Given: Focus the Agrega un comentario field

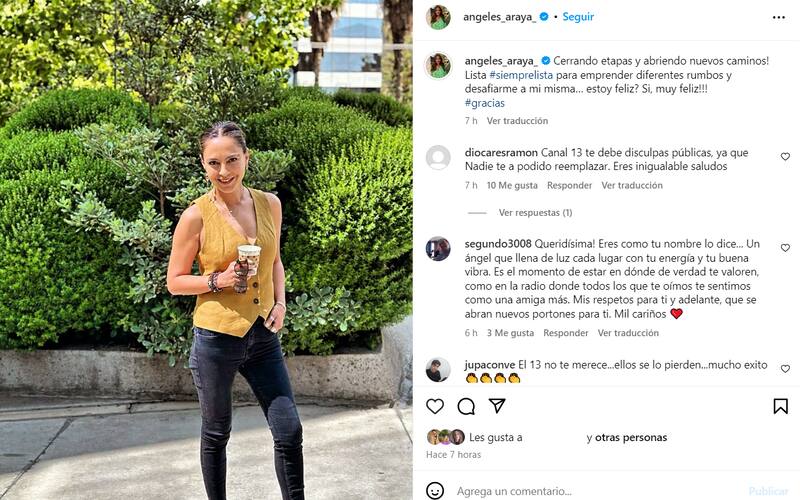Looking at the screenshot, I should click(597, 491).
